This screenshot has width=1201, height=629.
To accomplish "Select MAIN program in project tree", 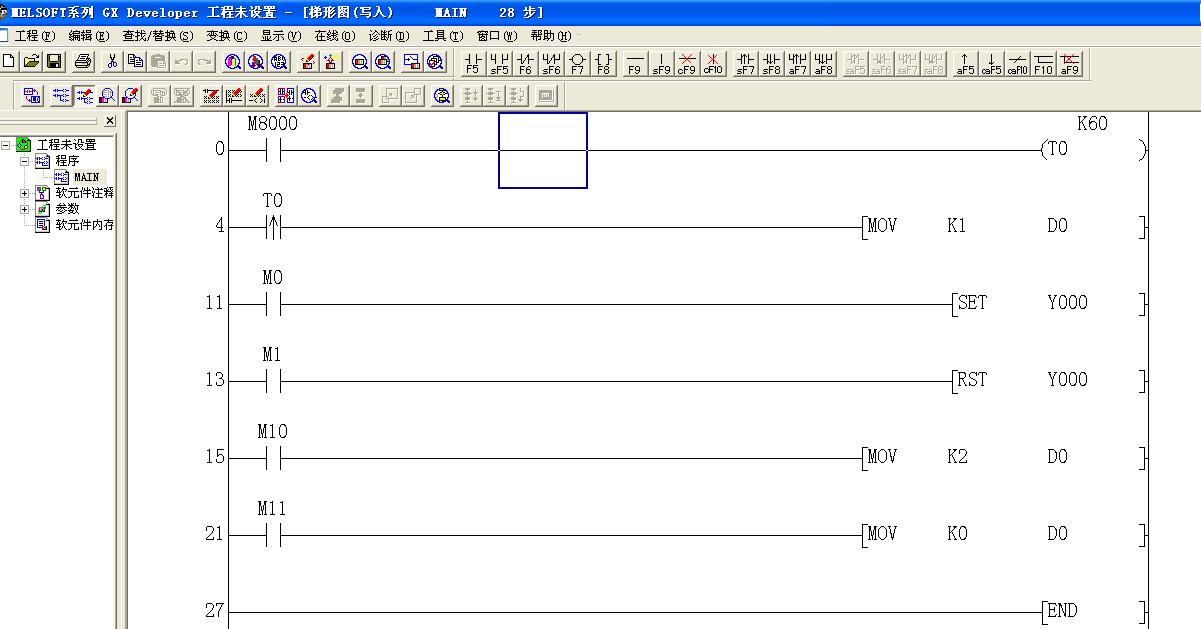I will (x=86, y=177).
